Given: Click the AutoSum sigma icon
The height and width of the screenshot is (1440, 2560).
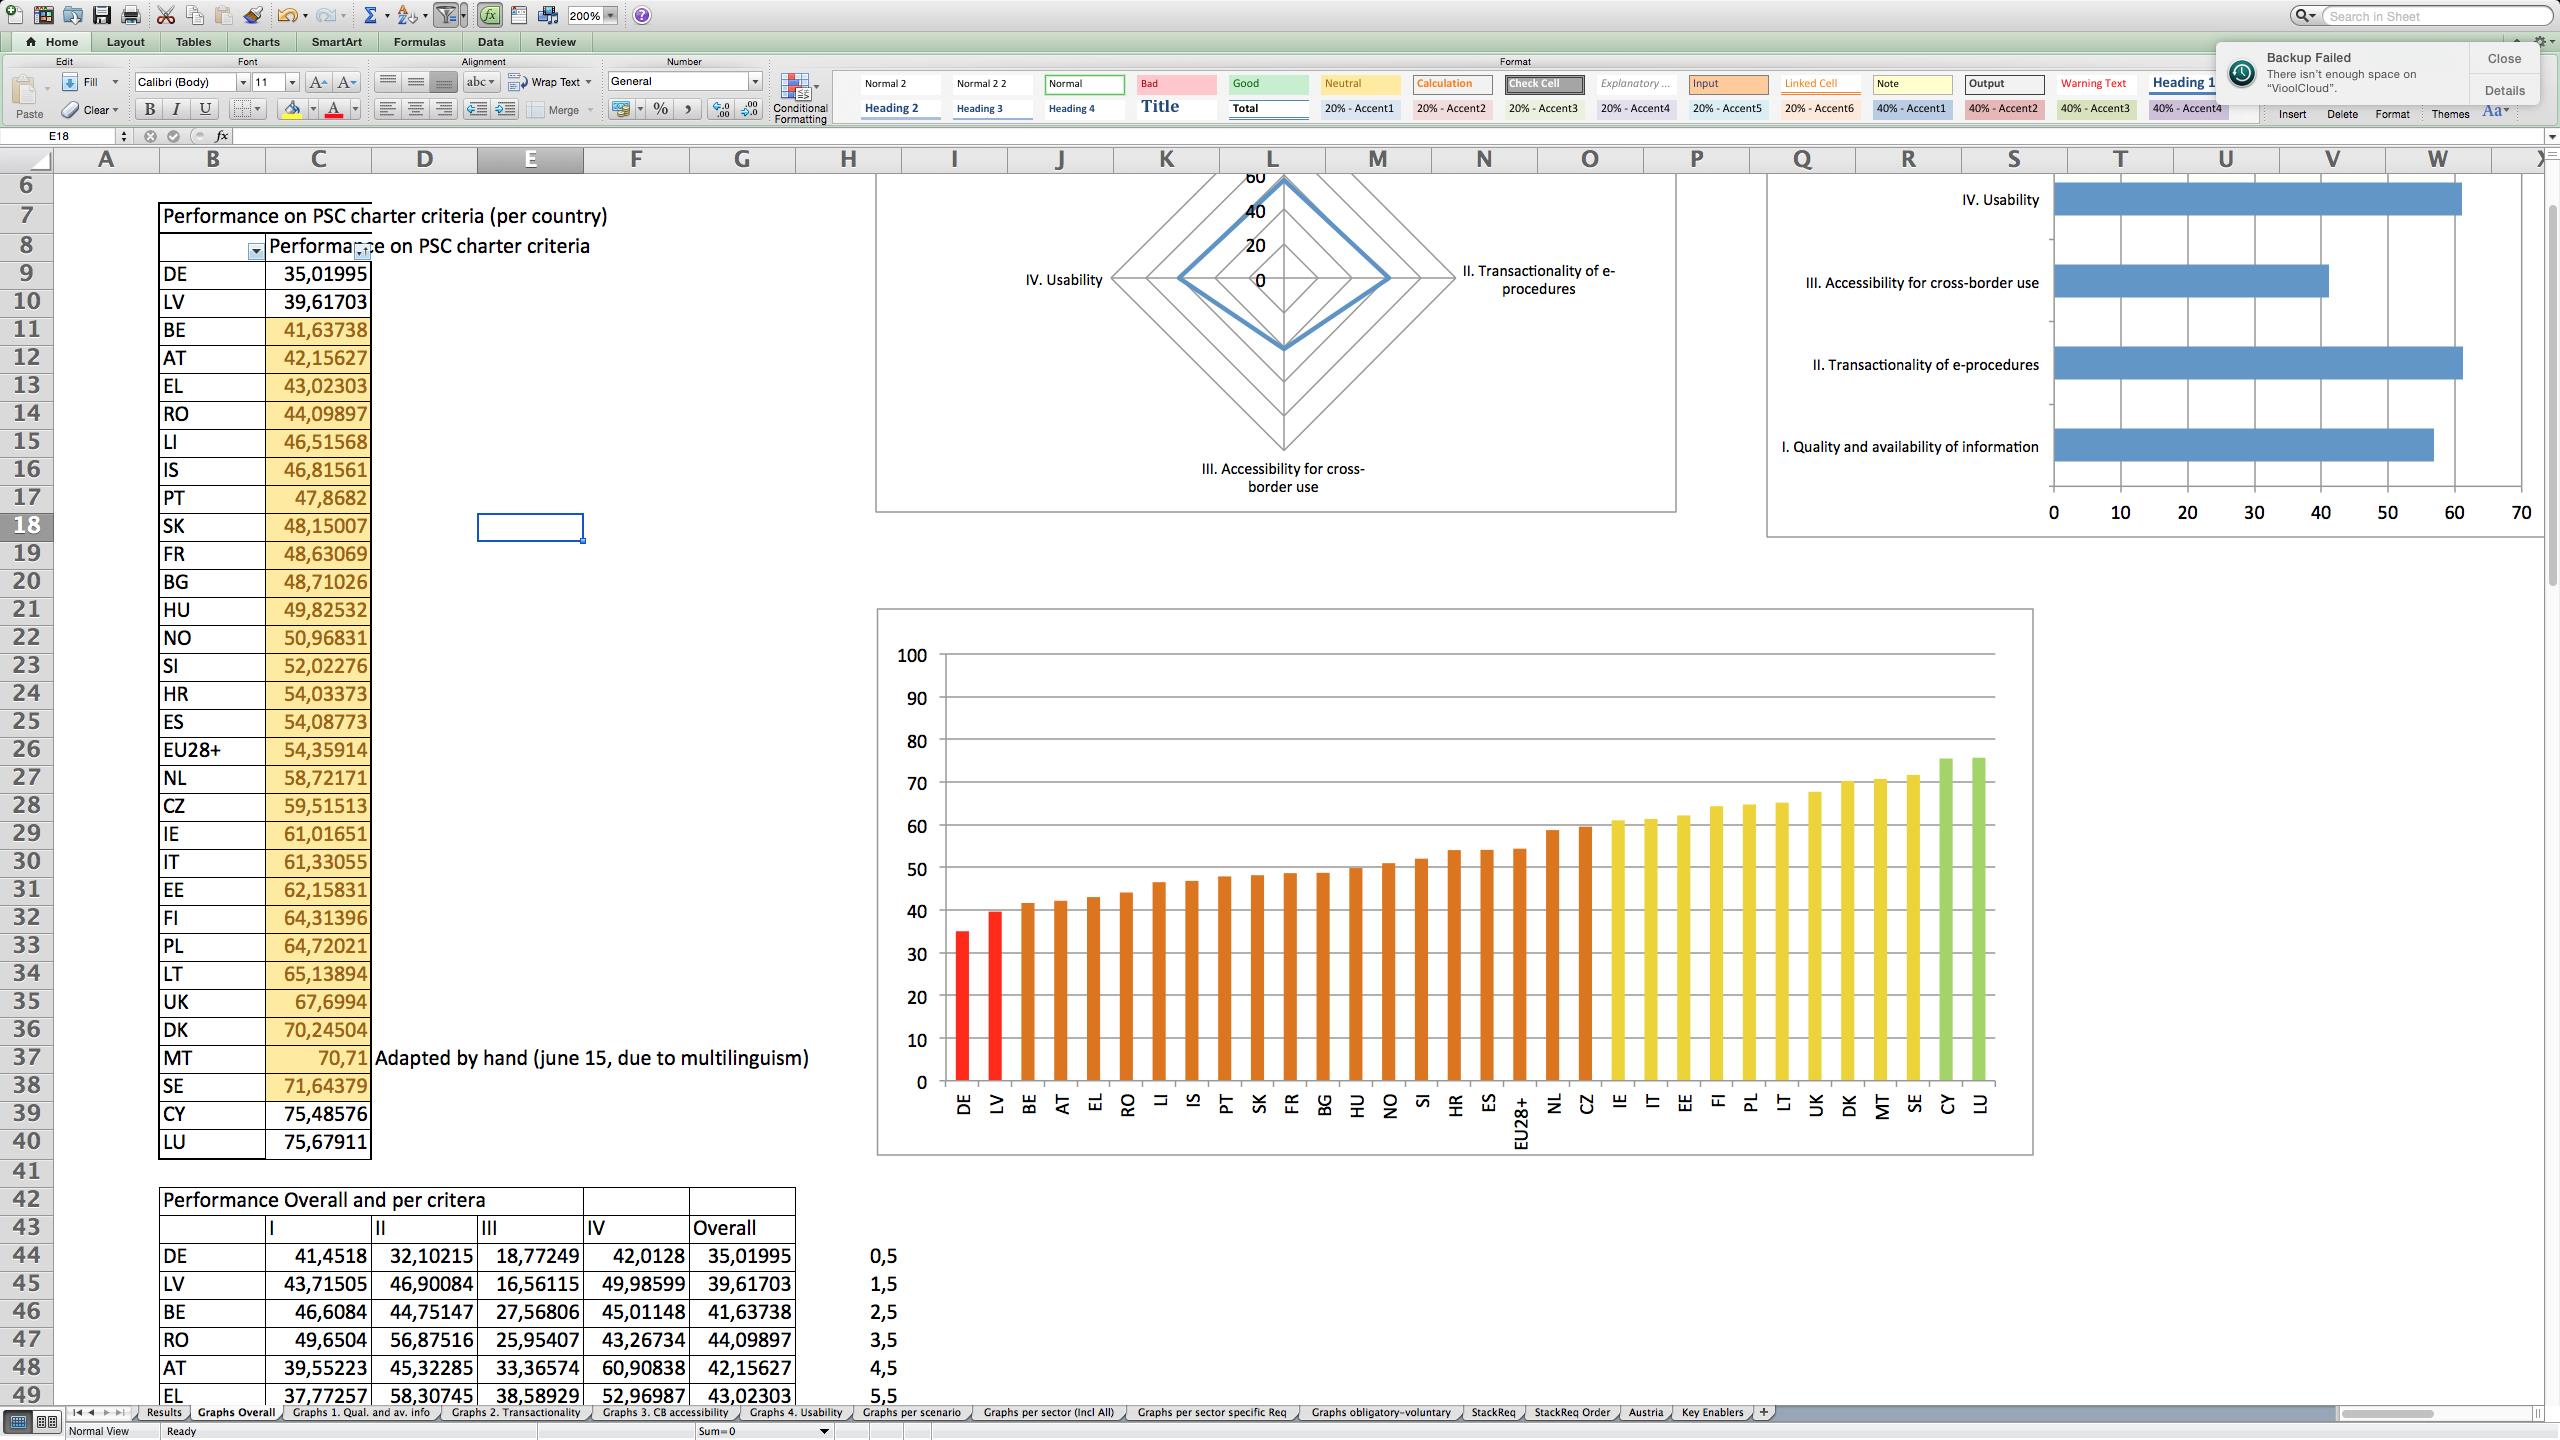Looking at the screenshot, I should click(370, 15).
